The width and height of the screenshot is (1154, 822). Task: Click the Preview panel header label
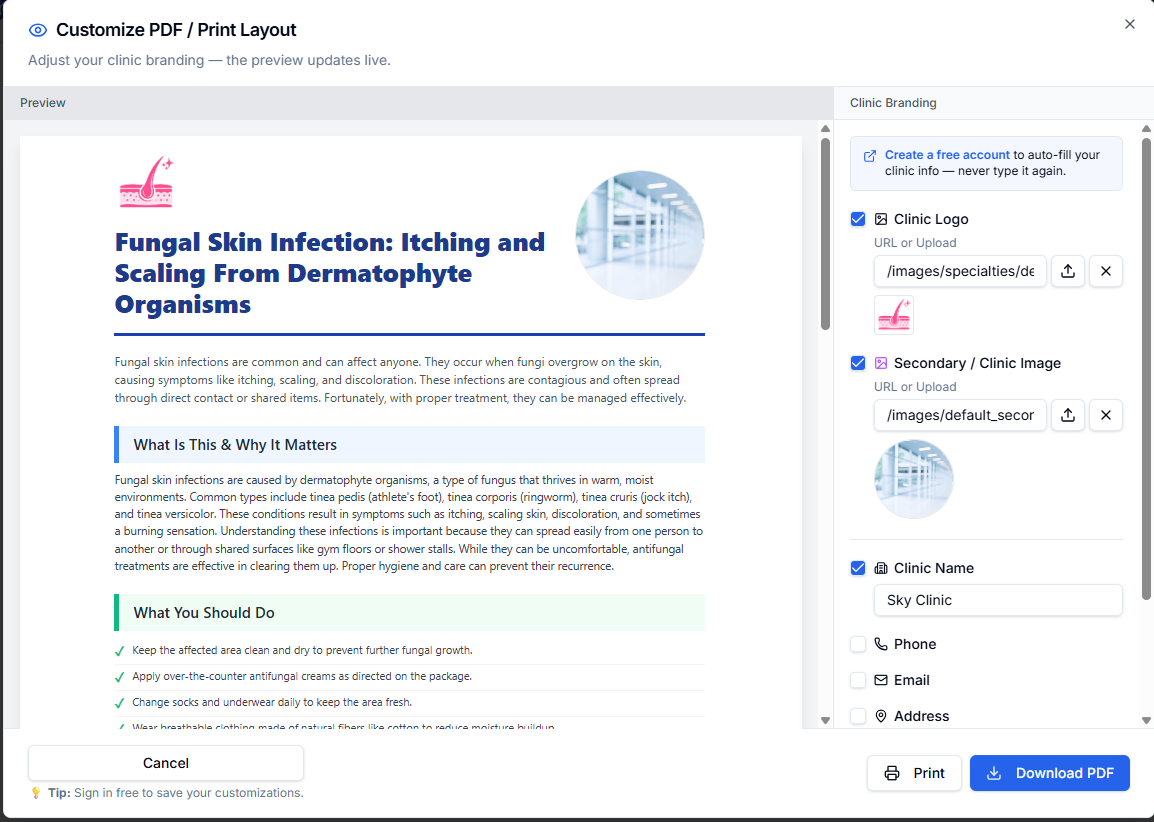pyautogui.click(x=43, y=103)
